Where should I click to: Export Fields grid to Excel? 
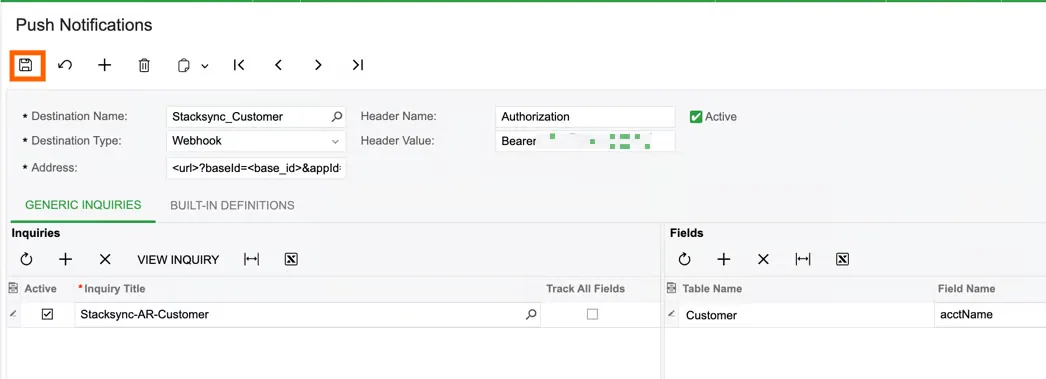pos(843,260)
